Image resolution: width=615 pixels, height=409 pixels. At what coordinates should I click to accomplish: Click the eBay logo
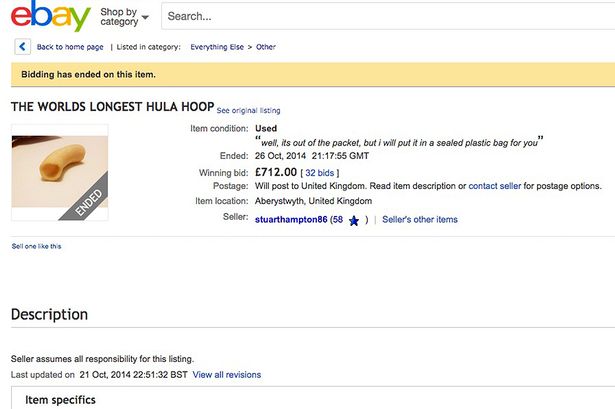coord(50,17)
